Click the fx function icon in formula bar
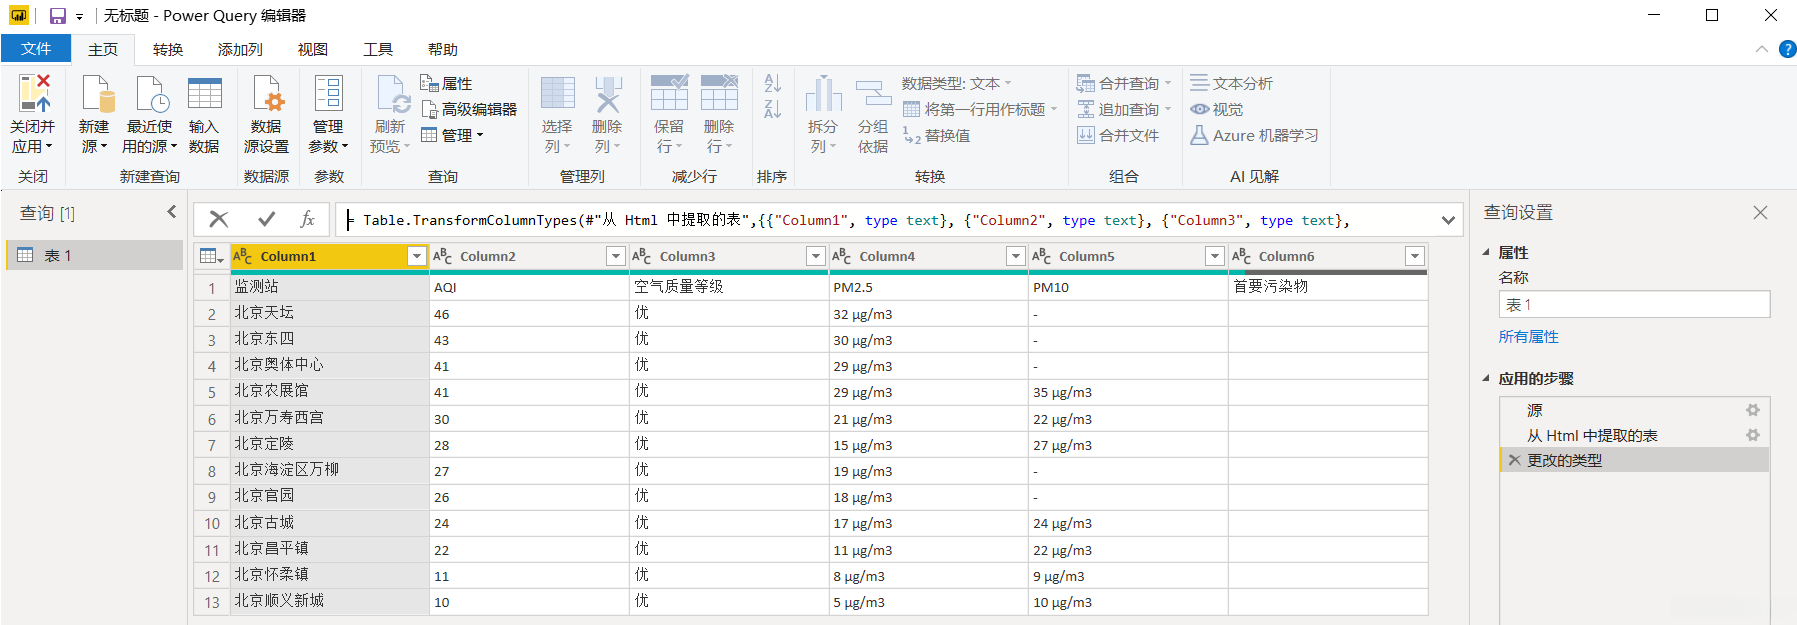This screenshot has height=625, width=1797. click(307, 220)
